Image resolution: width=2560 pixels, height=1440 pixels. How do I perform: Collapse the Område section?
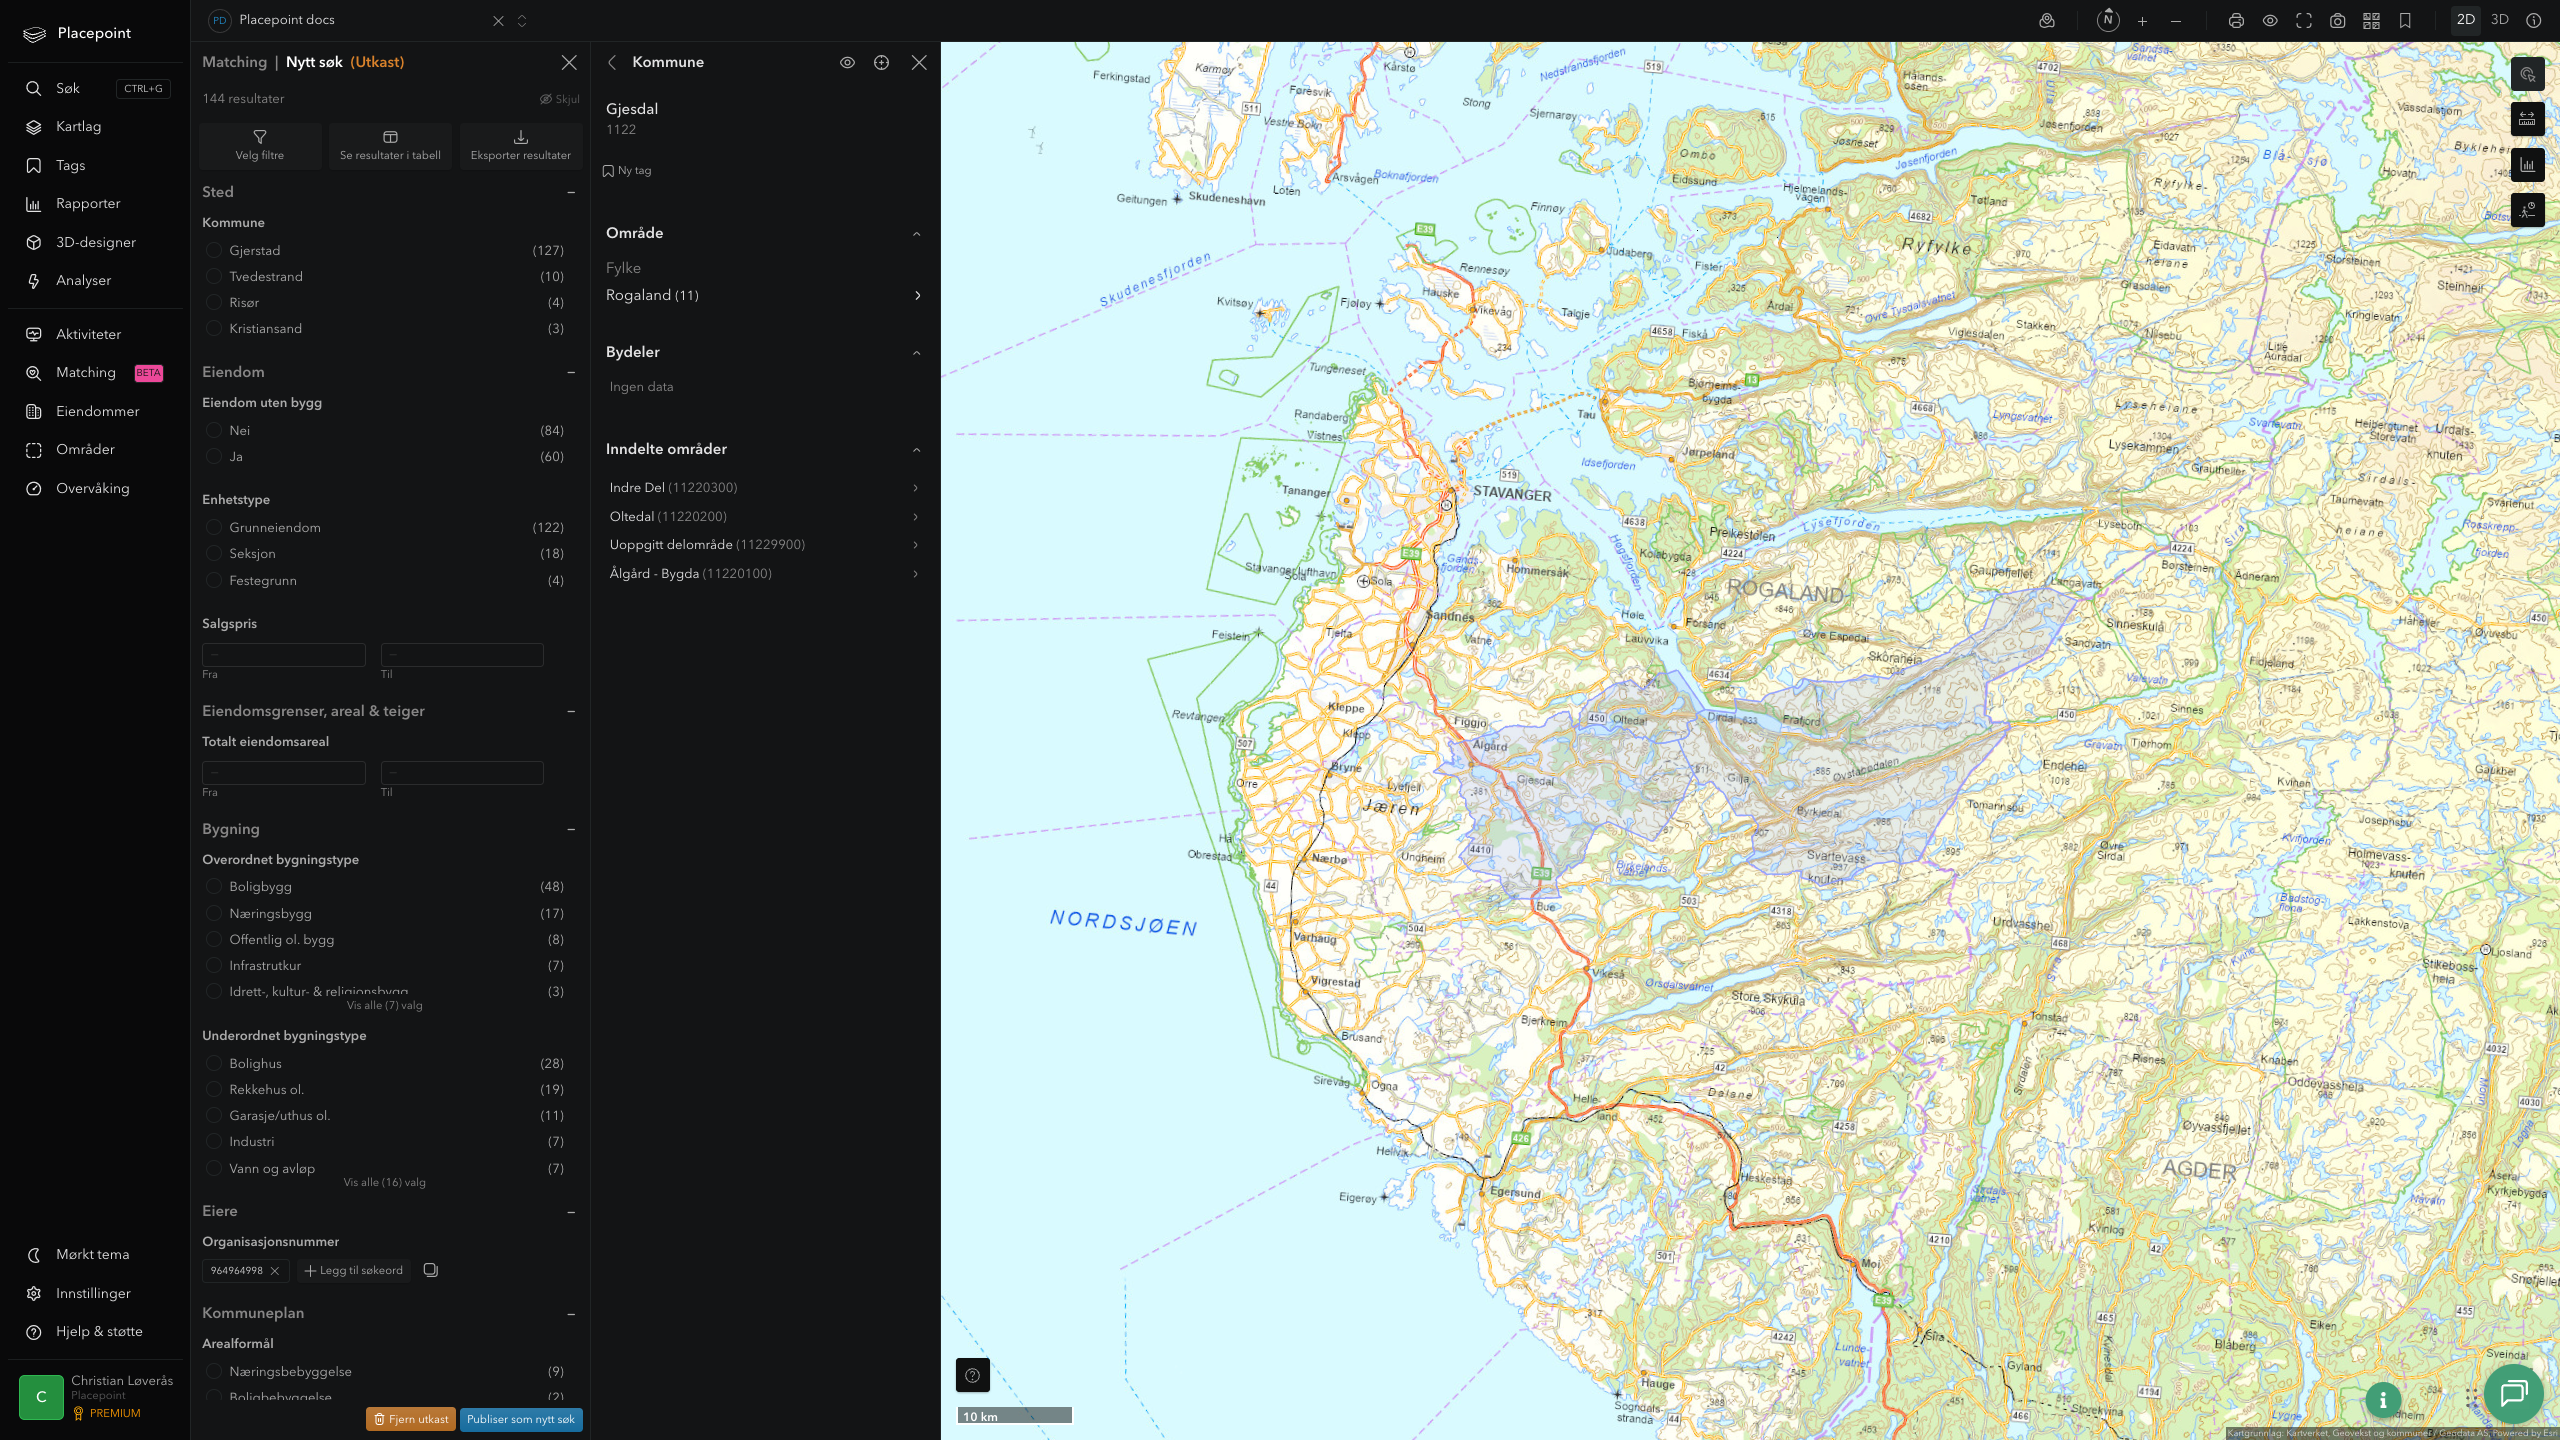(917, 233)
